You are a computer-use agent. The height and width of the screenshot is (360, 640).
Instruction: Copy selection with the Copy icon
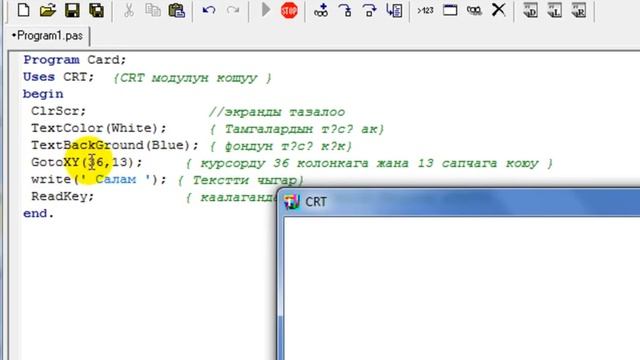153,10
